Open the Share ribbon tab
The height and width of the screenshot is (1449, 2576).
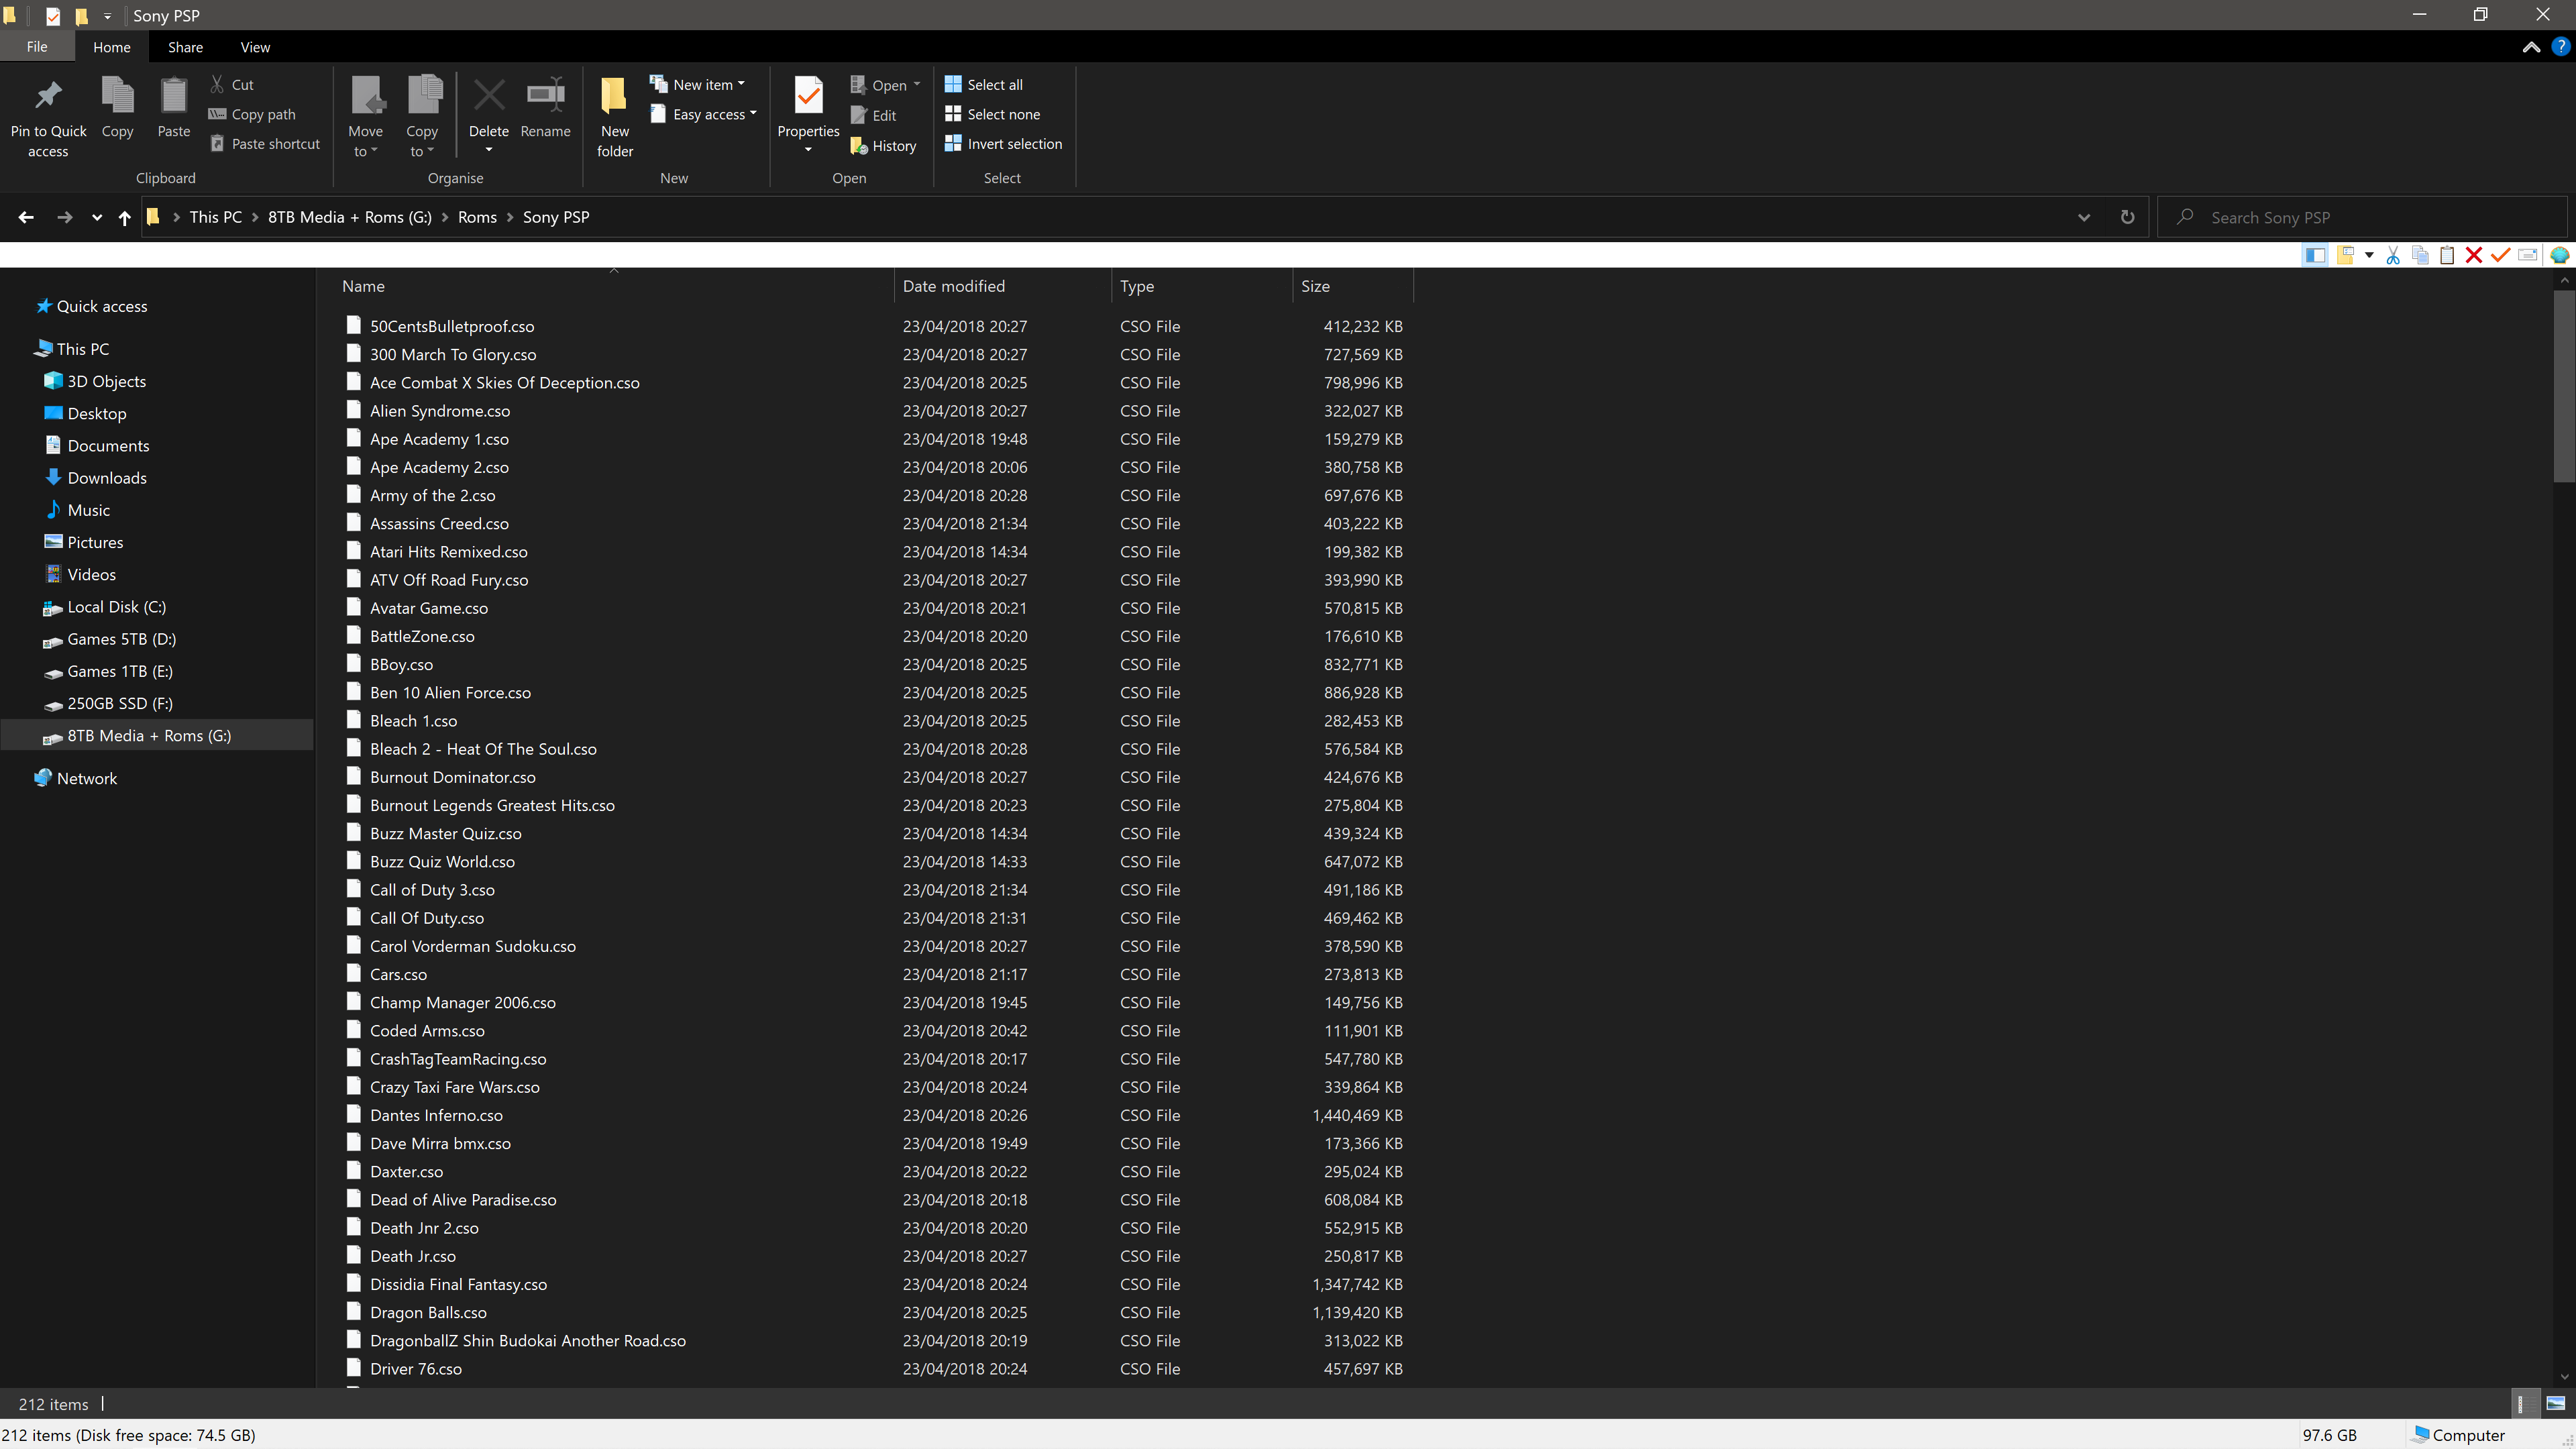click(185, 47)
